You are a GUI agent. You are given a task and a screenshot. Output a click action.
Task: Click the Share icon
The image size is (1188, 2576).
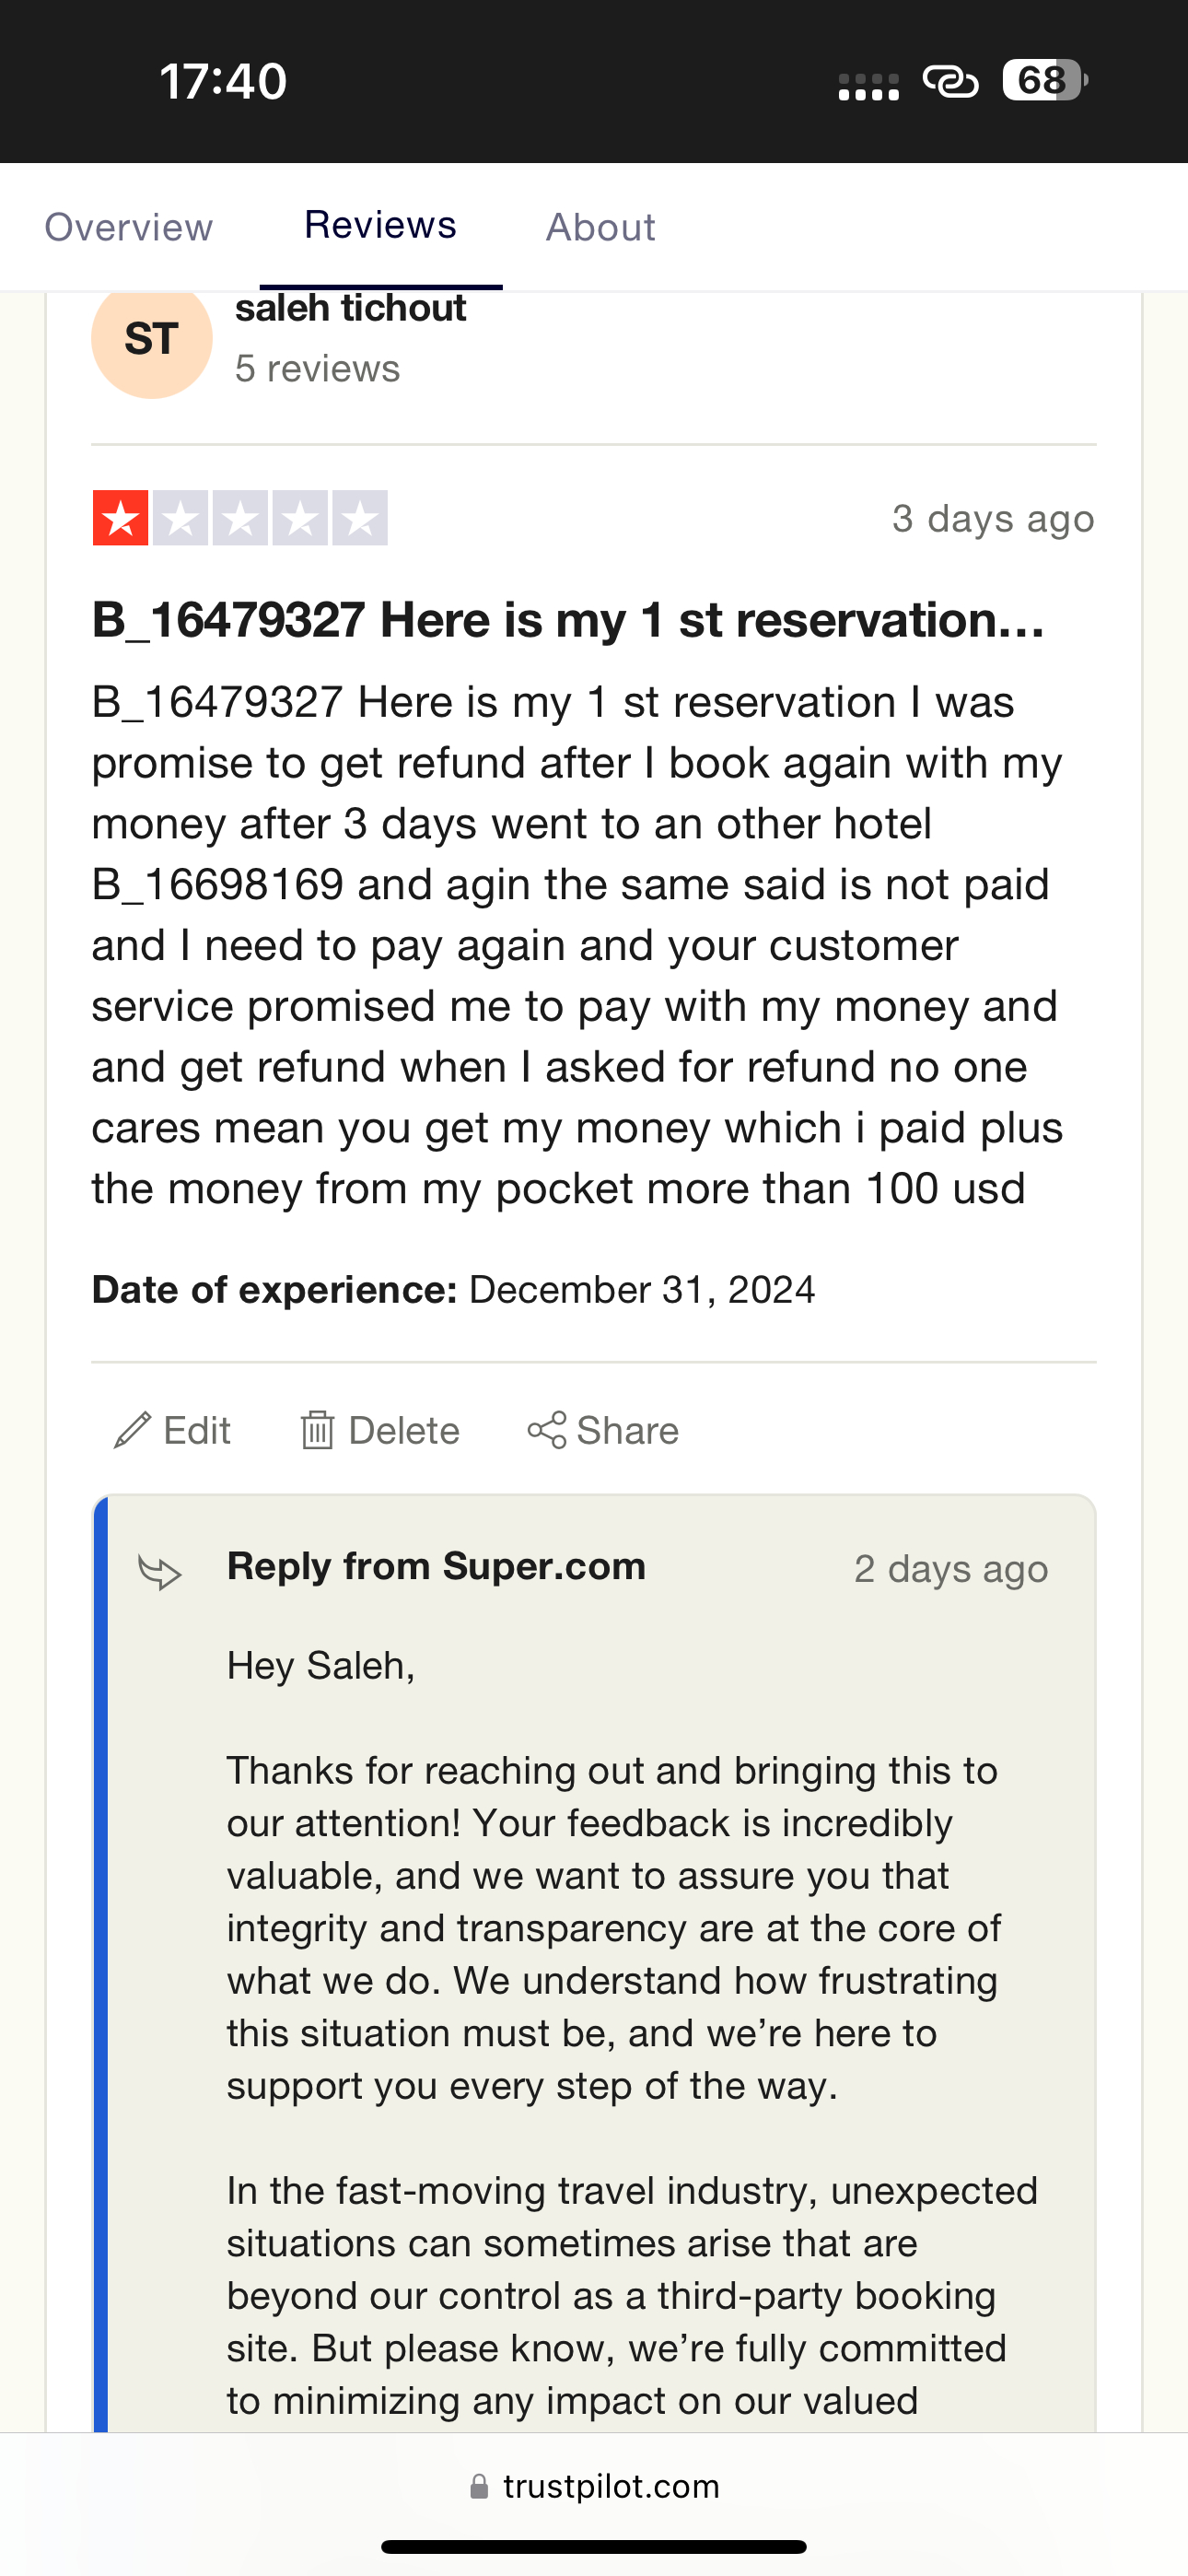point(549,1430)
